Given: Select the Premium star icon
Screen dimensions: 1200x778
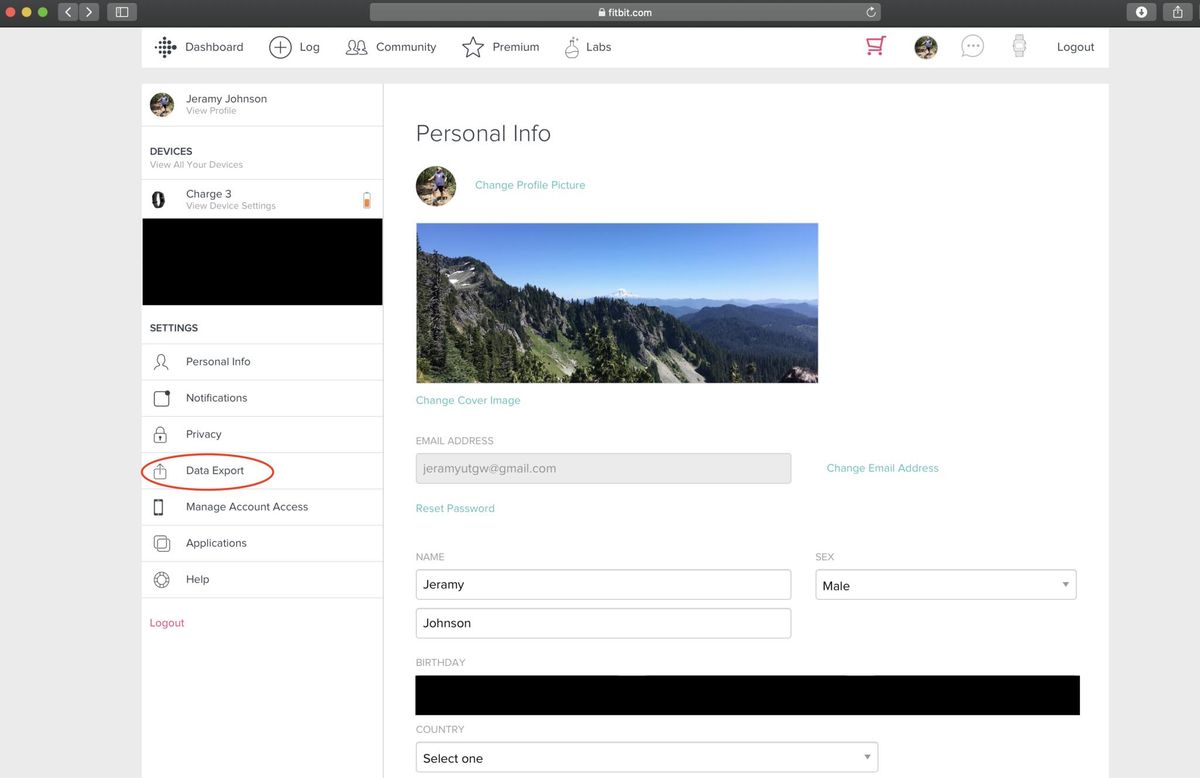Looking at the screenshot, I should coord(472,46).
